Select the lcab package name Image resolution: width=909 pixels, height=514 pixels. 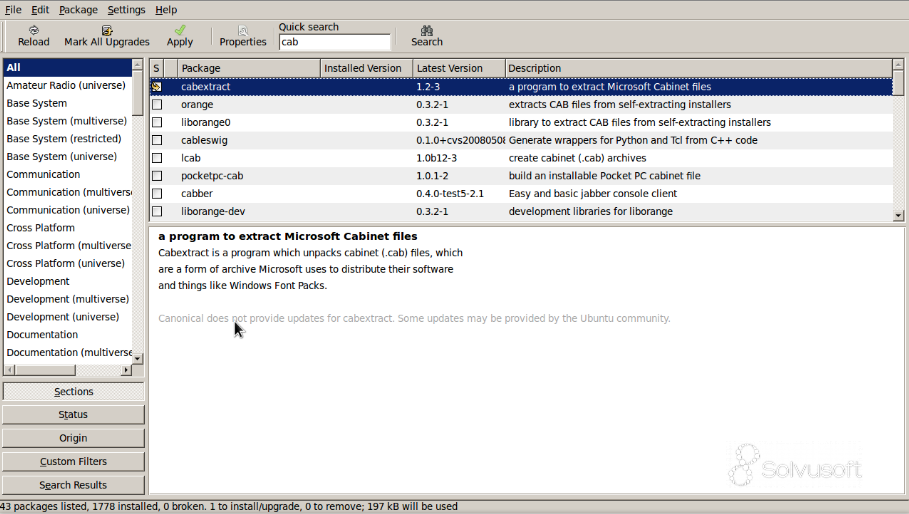191,158
